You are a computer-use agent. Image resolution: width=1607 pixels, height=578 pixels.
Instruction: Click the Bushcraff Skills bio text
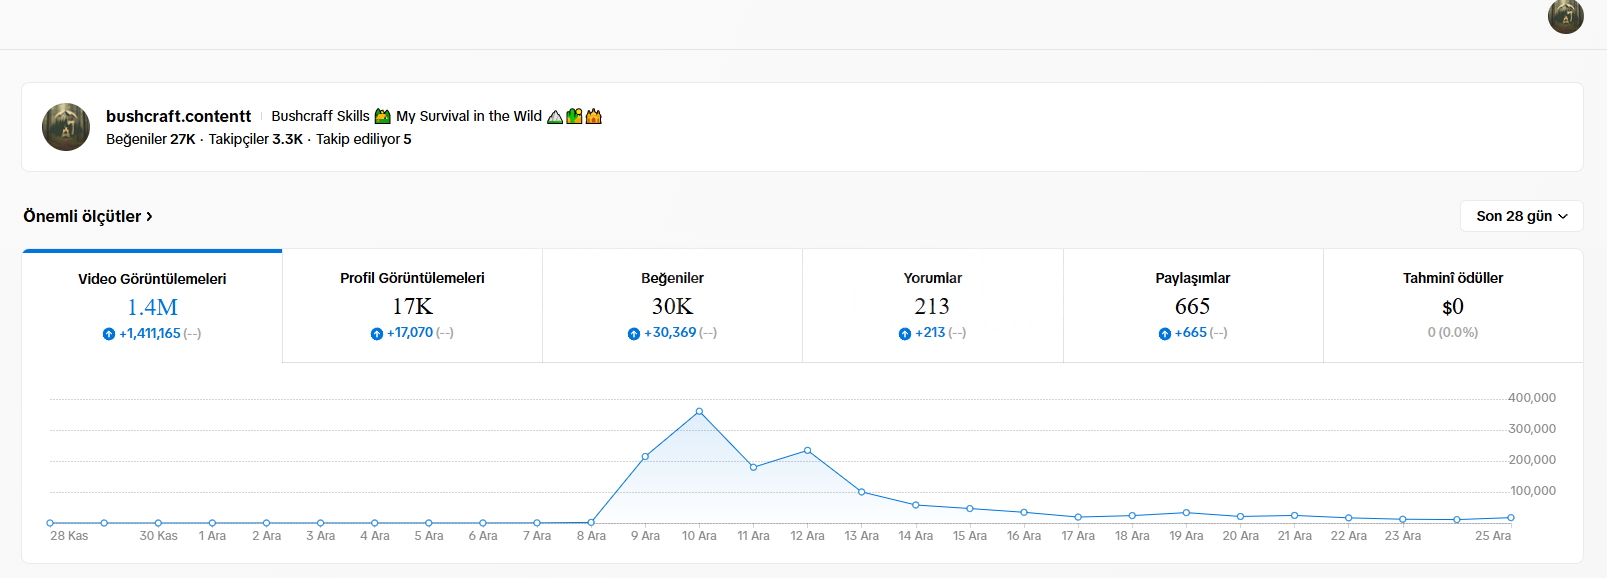[320, 117]
